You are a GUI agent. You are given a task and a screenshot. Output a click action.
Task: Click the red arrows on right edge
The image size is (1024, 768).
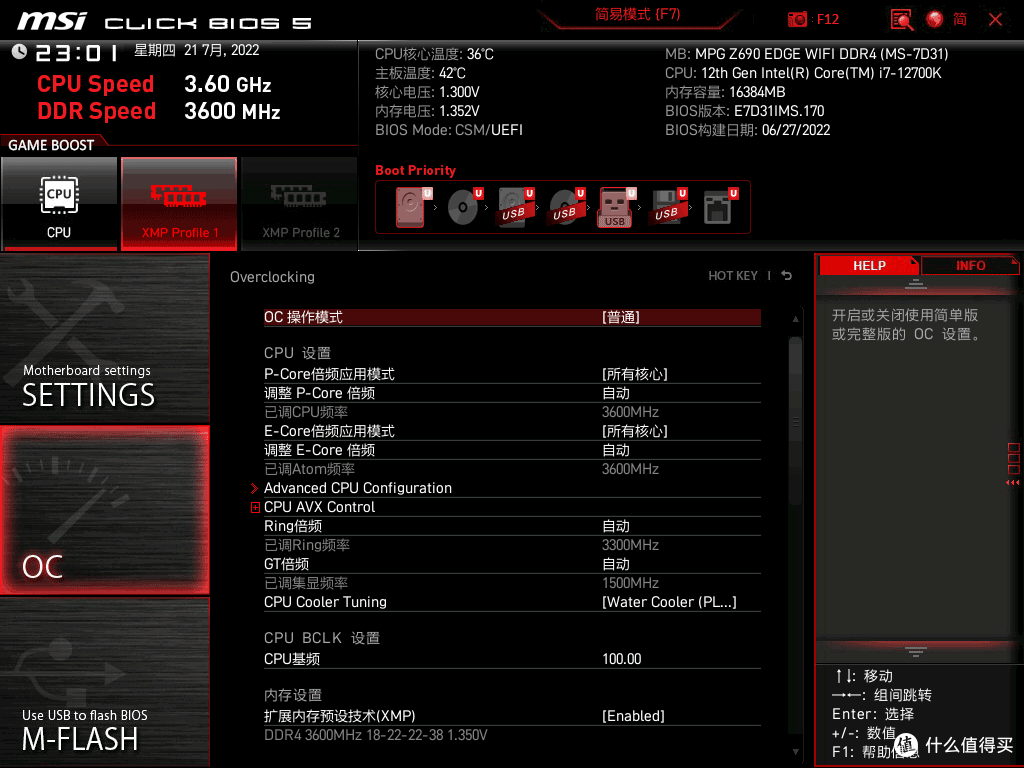pyautogui.click(x=1013, y=483)
